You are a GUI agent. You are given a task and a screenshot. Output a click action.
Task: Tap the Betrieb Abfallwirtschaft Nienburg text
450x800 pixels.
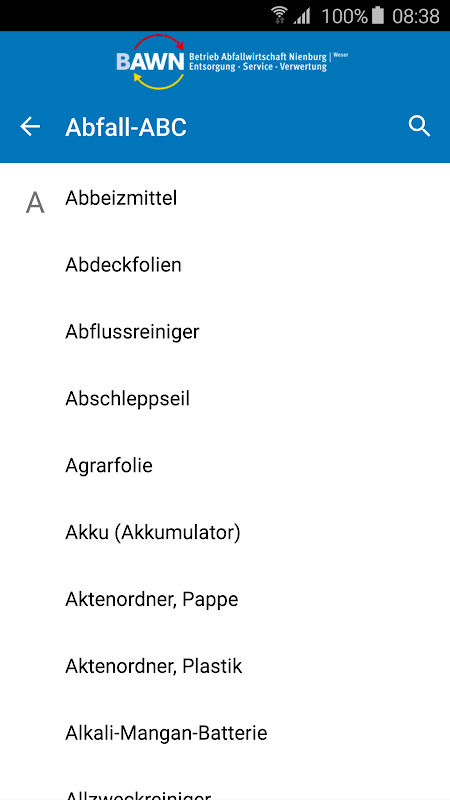pyautogui.click(x=259, y=56)
